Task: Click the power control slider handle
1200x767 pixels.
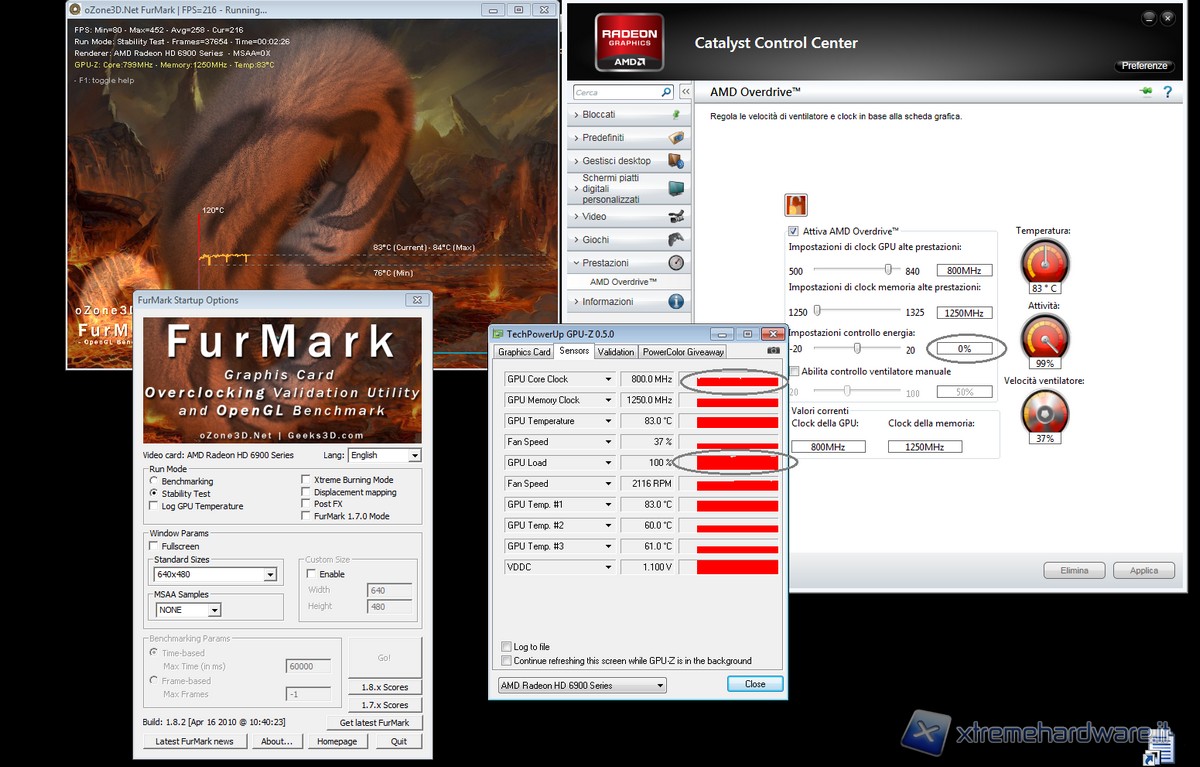Action: [857, 348]
